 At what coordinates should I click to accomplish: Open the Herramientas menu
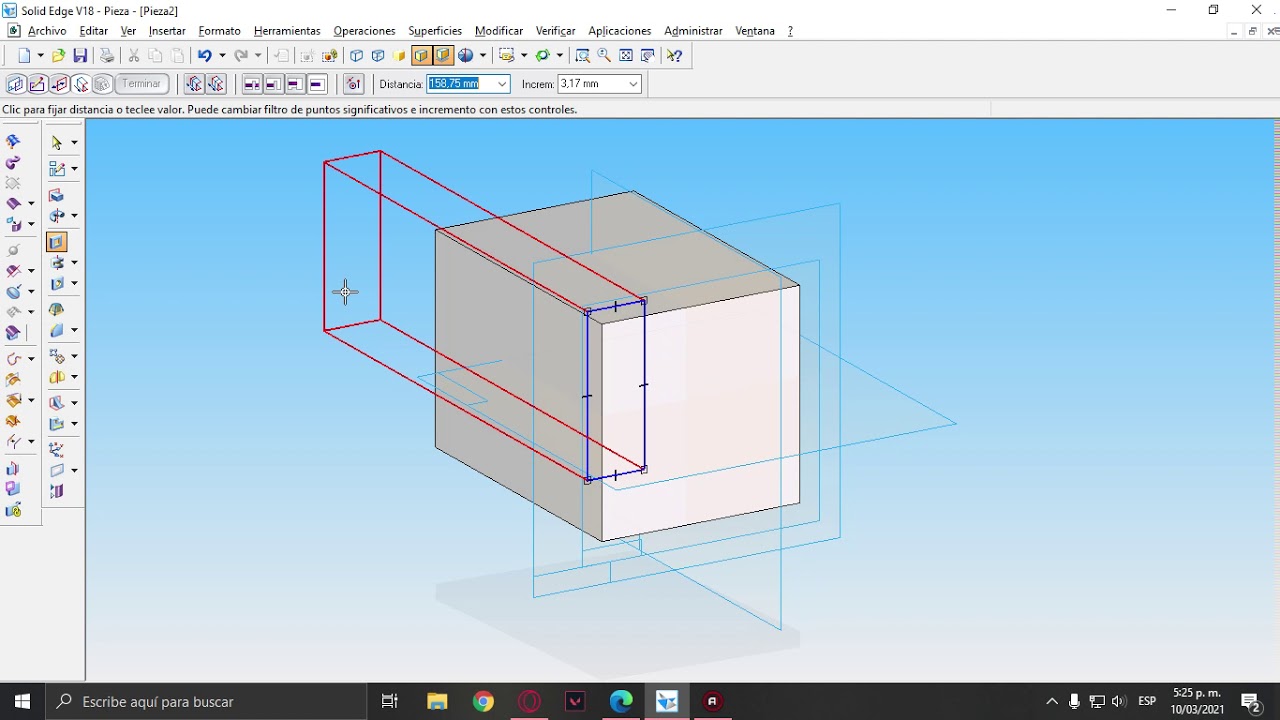click(287, 31)
